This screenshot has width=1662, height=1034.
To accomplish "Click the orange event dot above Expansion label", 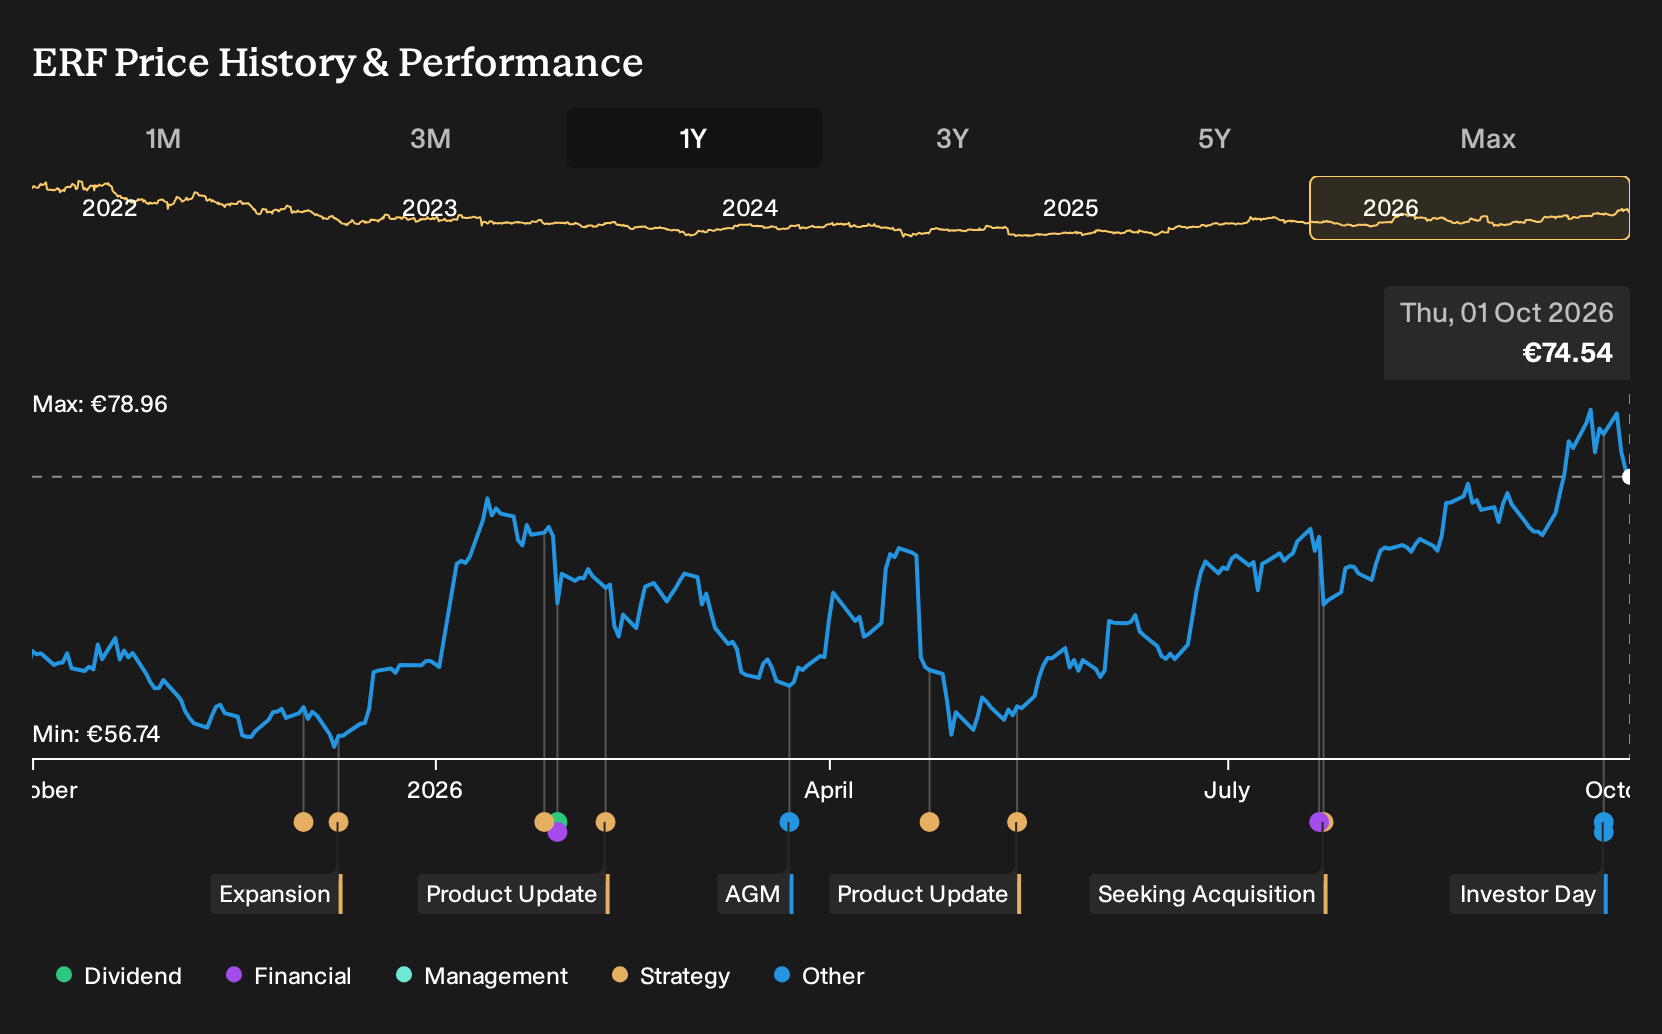I will tap(338, 822).
